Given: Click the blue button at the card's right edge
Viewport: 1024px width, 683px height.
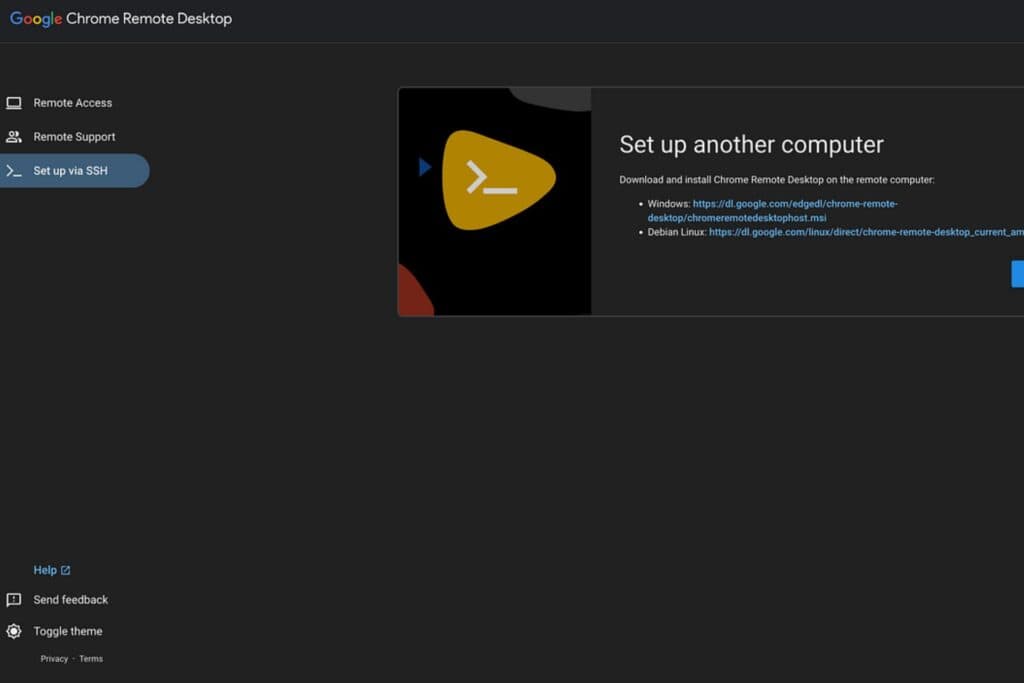Looking at the screenshot, I should pos(1019,274).
